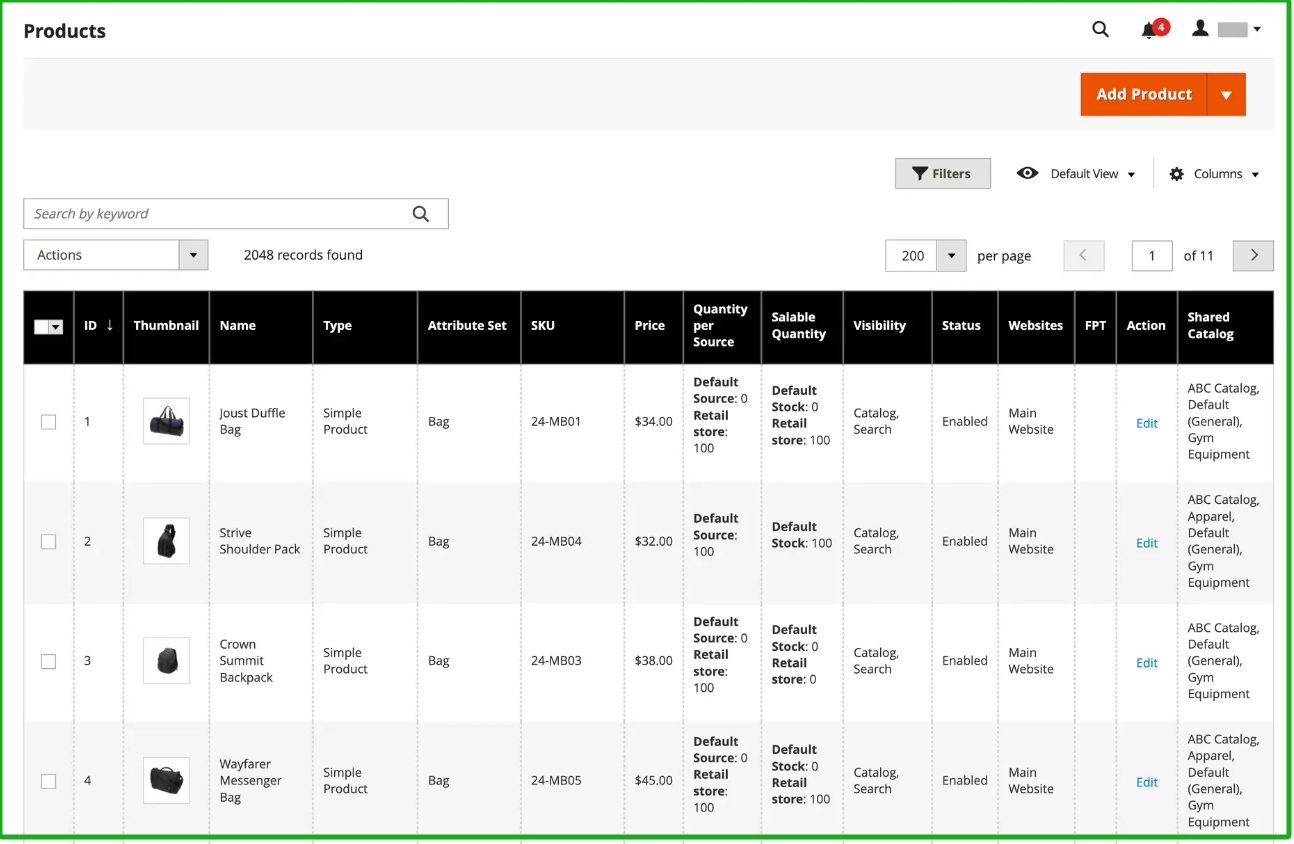Click the Price column header
Viewport: 1294px width, 844px height.
[650, 326]
